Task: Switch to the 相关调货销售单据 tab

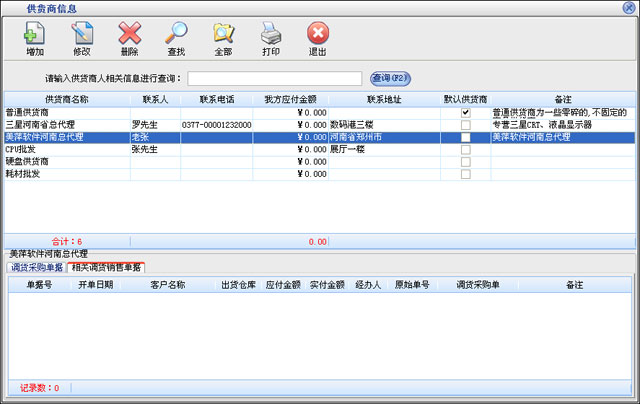Action: [x=105, y=267]
